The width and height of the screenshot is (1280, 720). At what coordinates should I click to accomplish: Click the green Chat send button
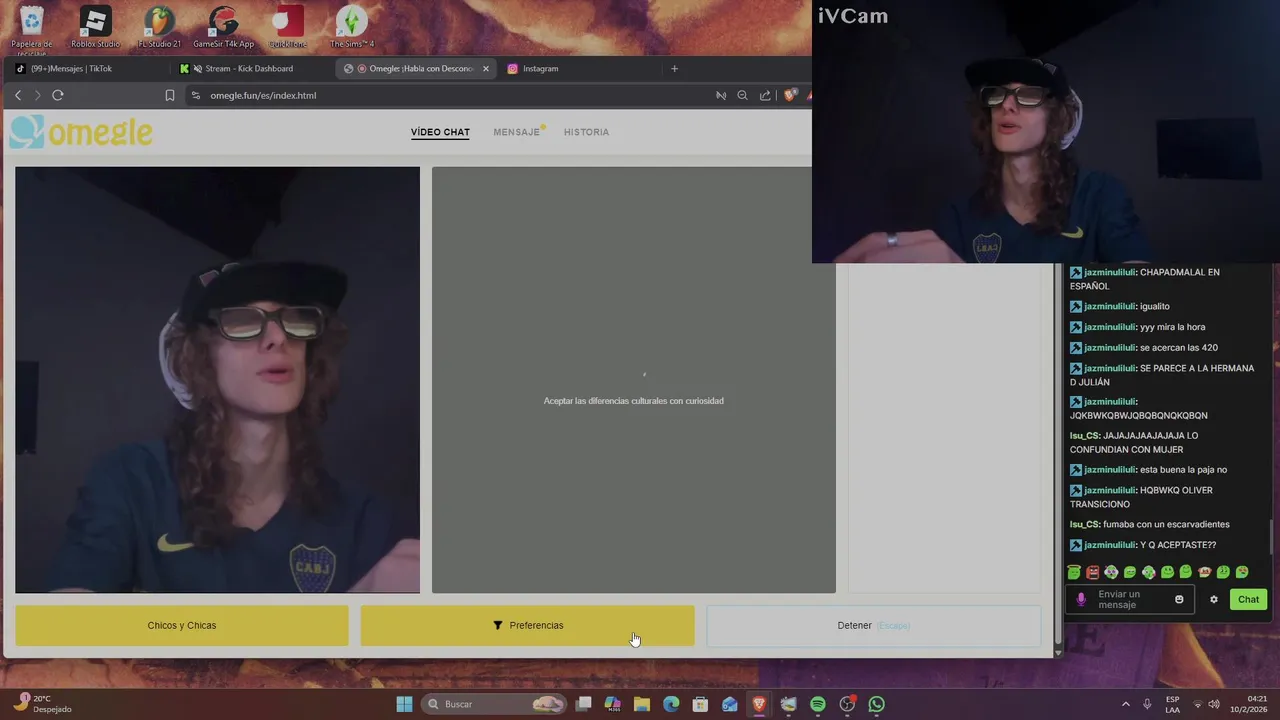pos(1248,599)
